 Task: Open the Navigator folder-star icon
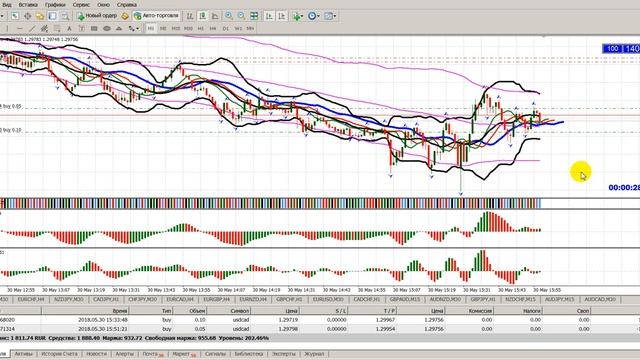(x=40, y=16)
